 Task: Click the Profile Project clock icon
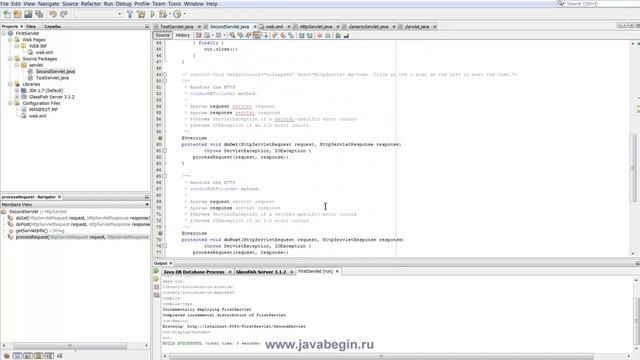click(x=177, y=14)
